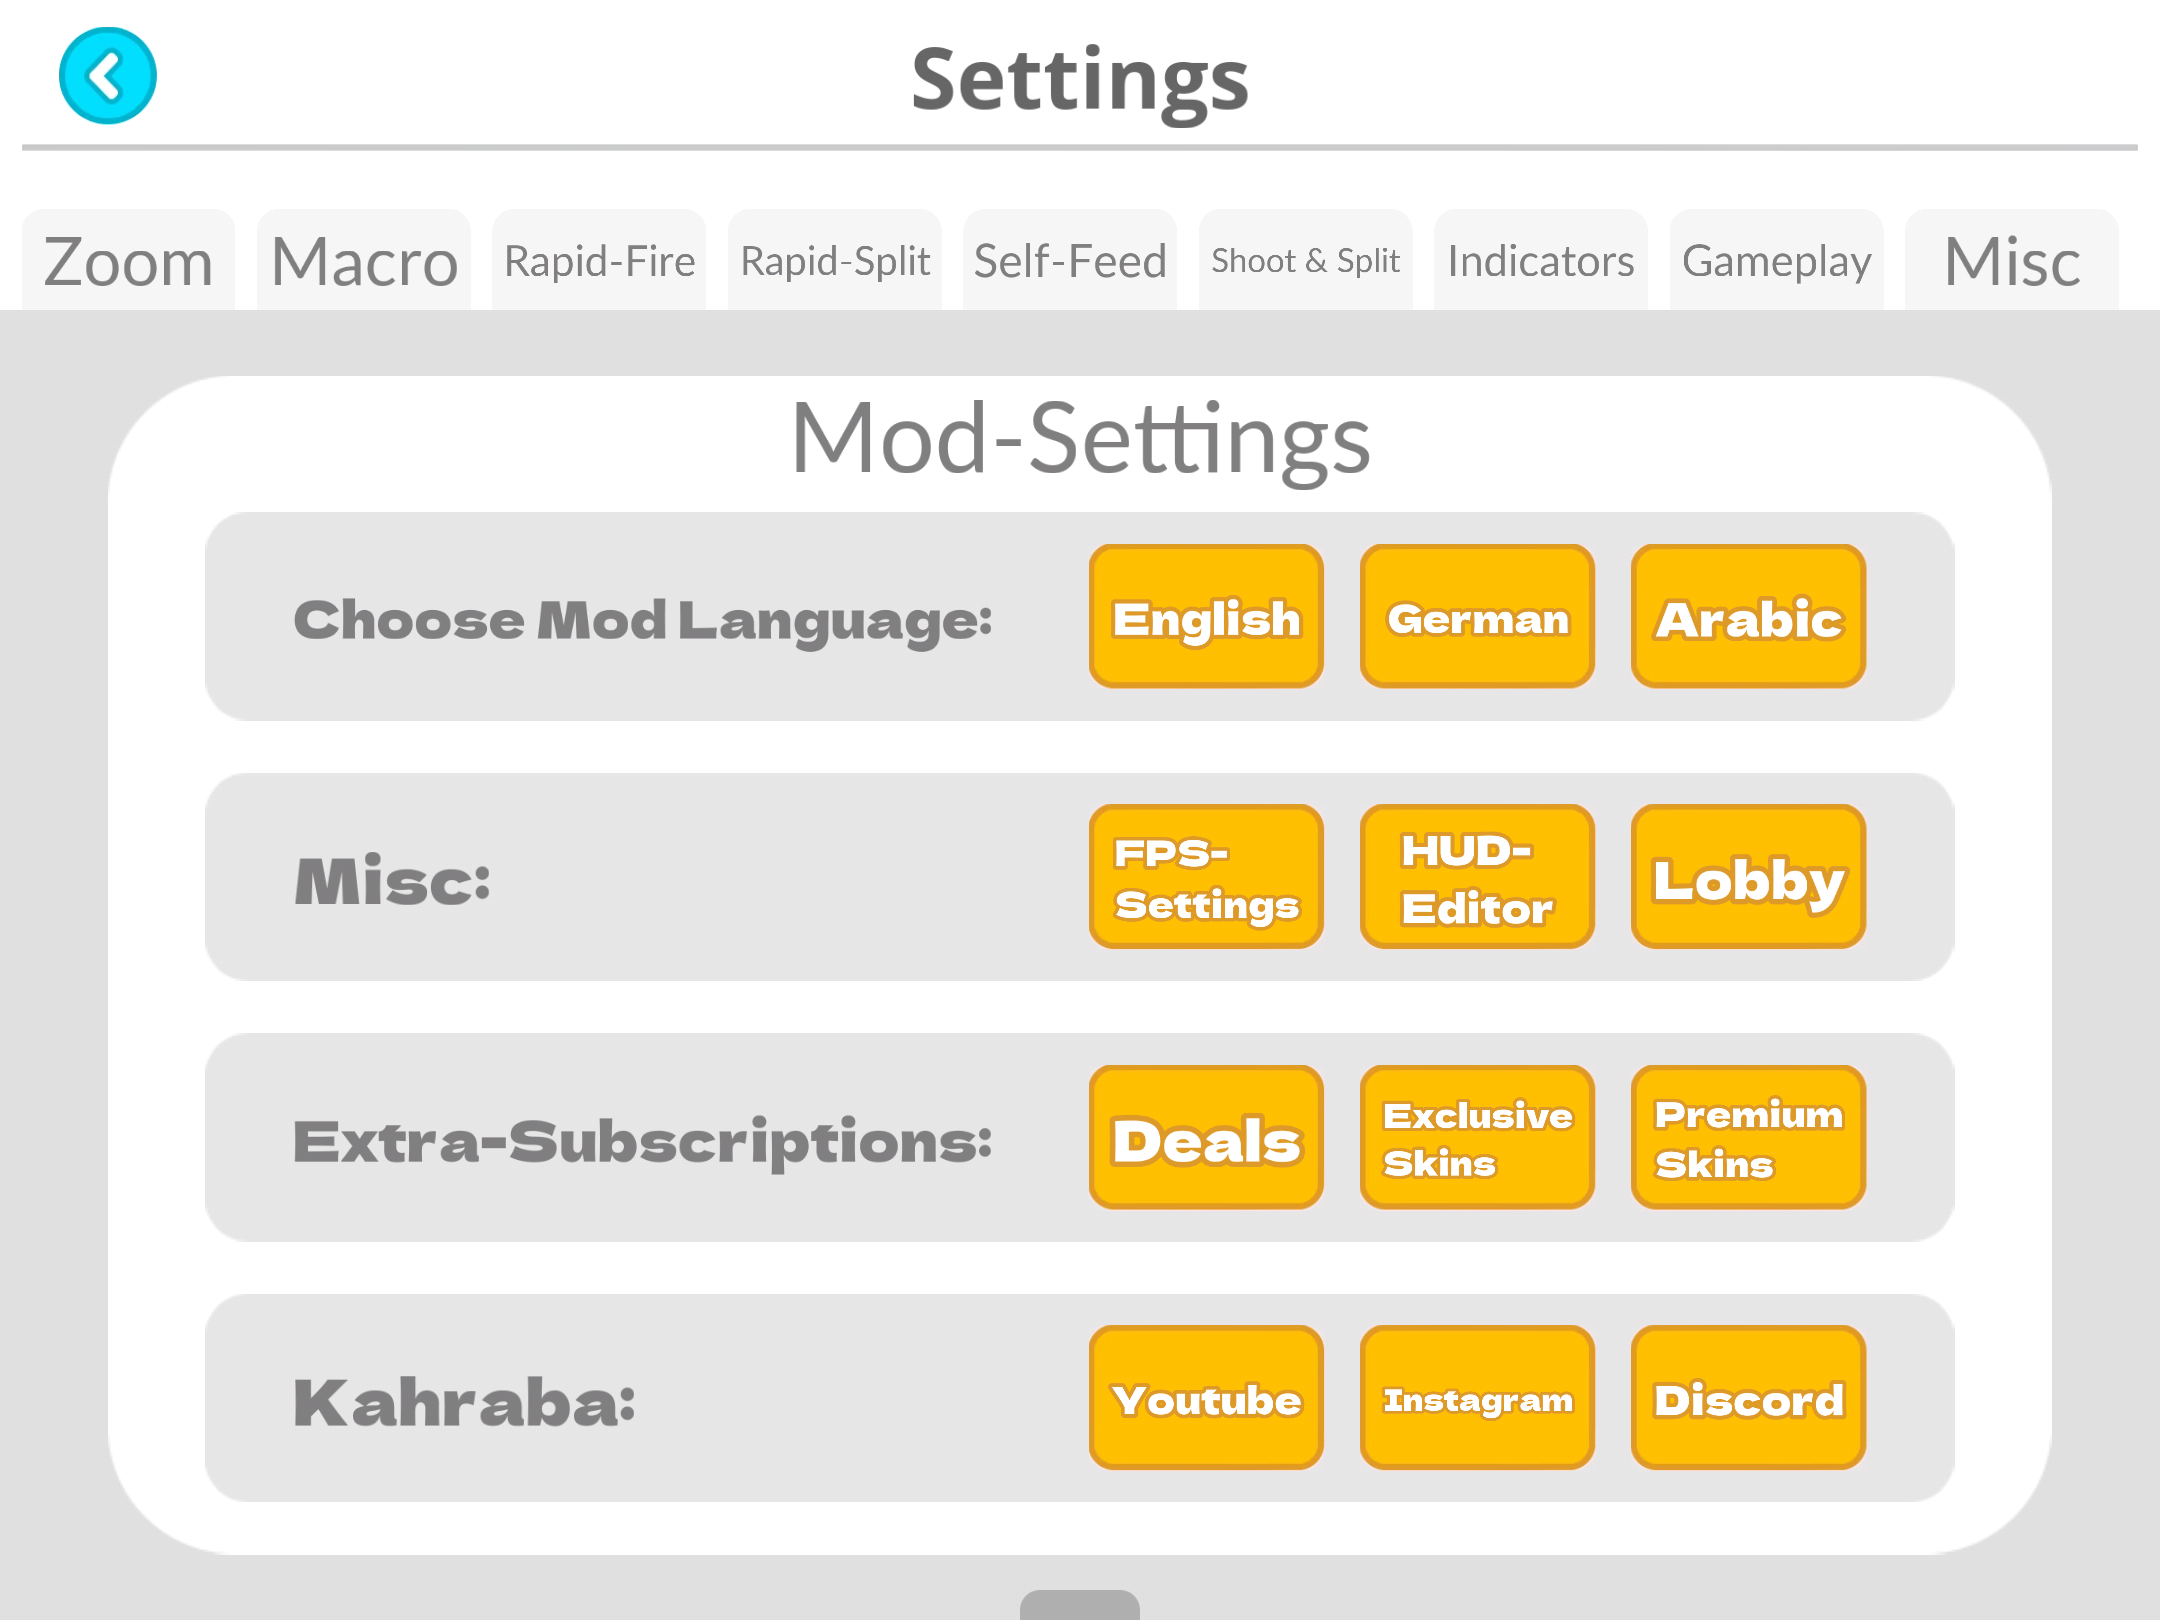The image size is (2160, 1620).
Task: Click the grey handle at bottom
Action: (1080, 1604)
